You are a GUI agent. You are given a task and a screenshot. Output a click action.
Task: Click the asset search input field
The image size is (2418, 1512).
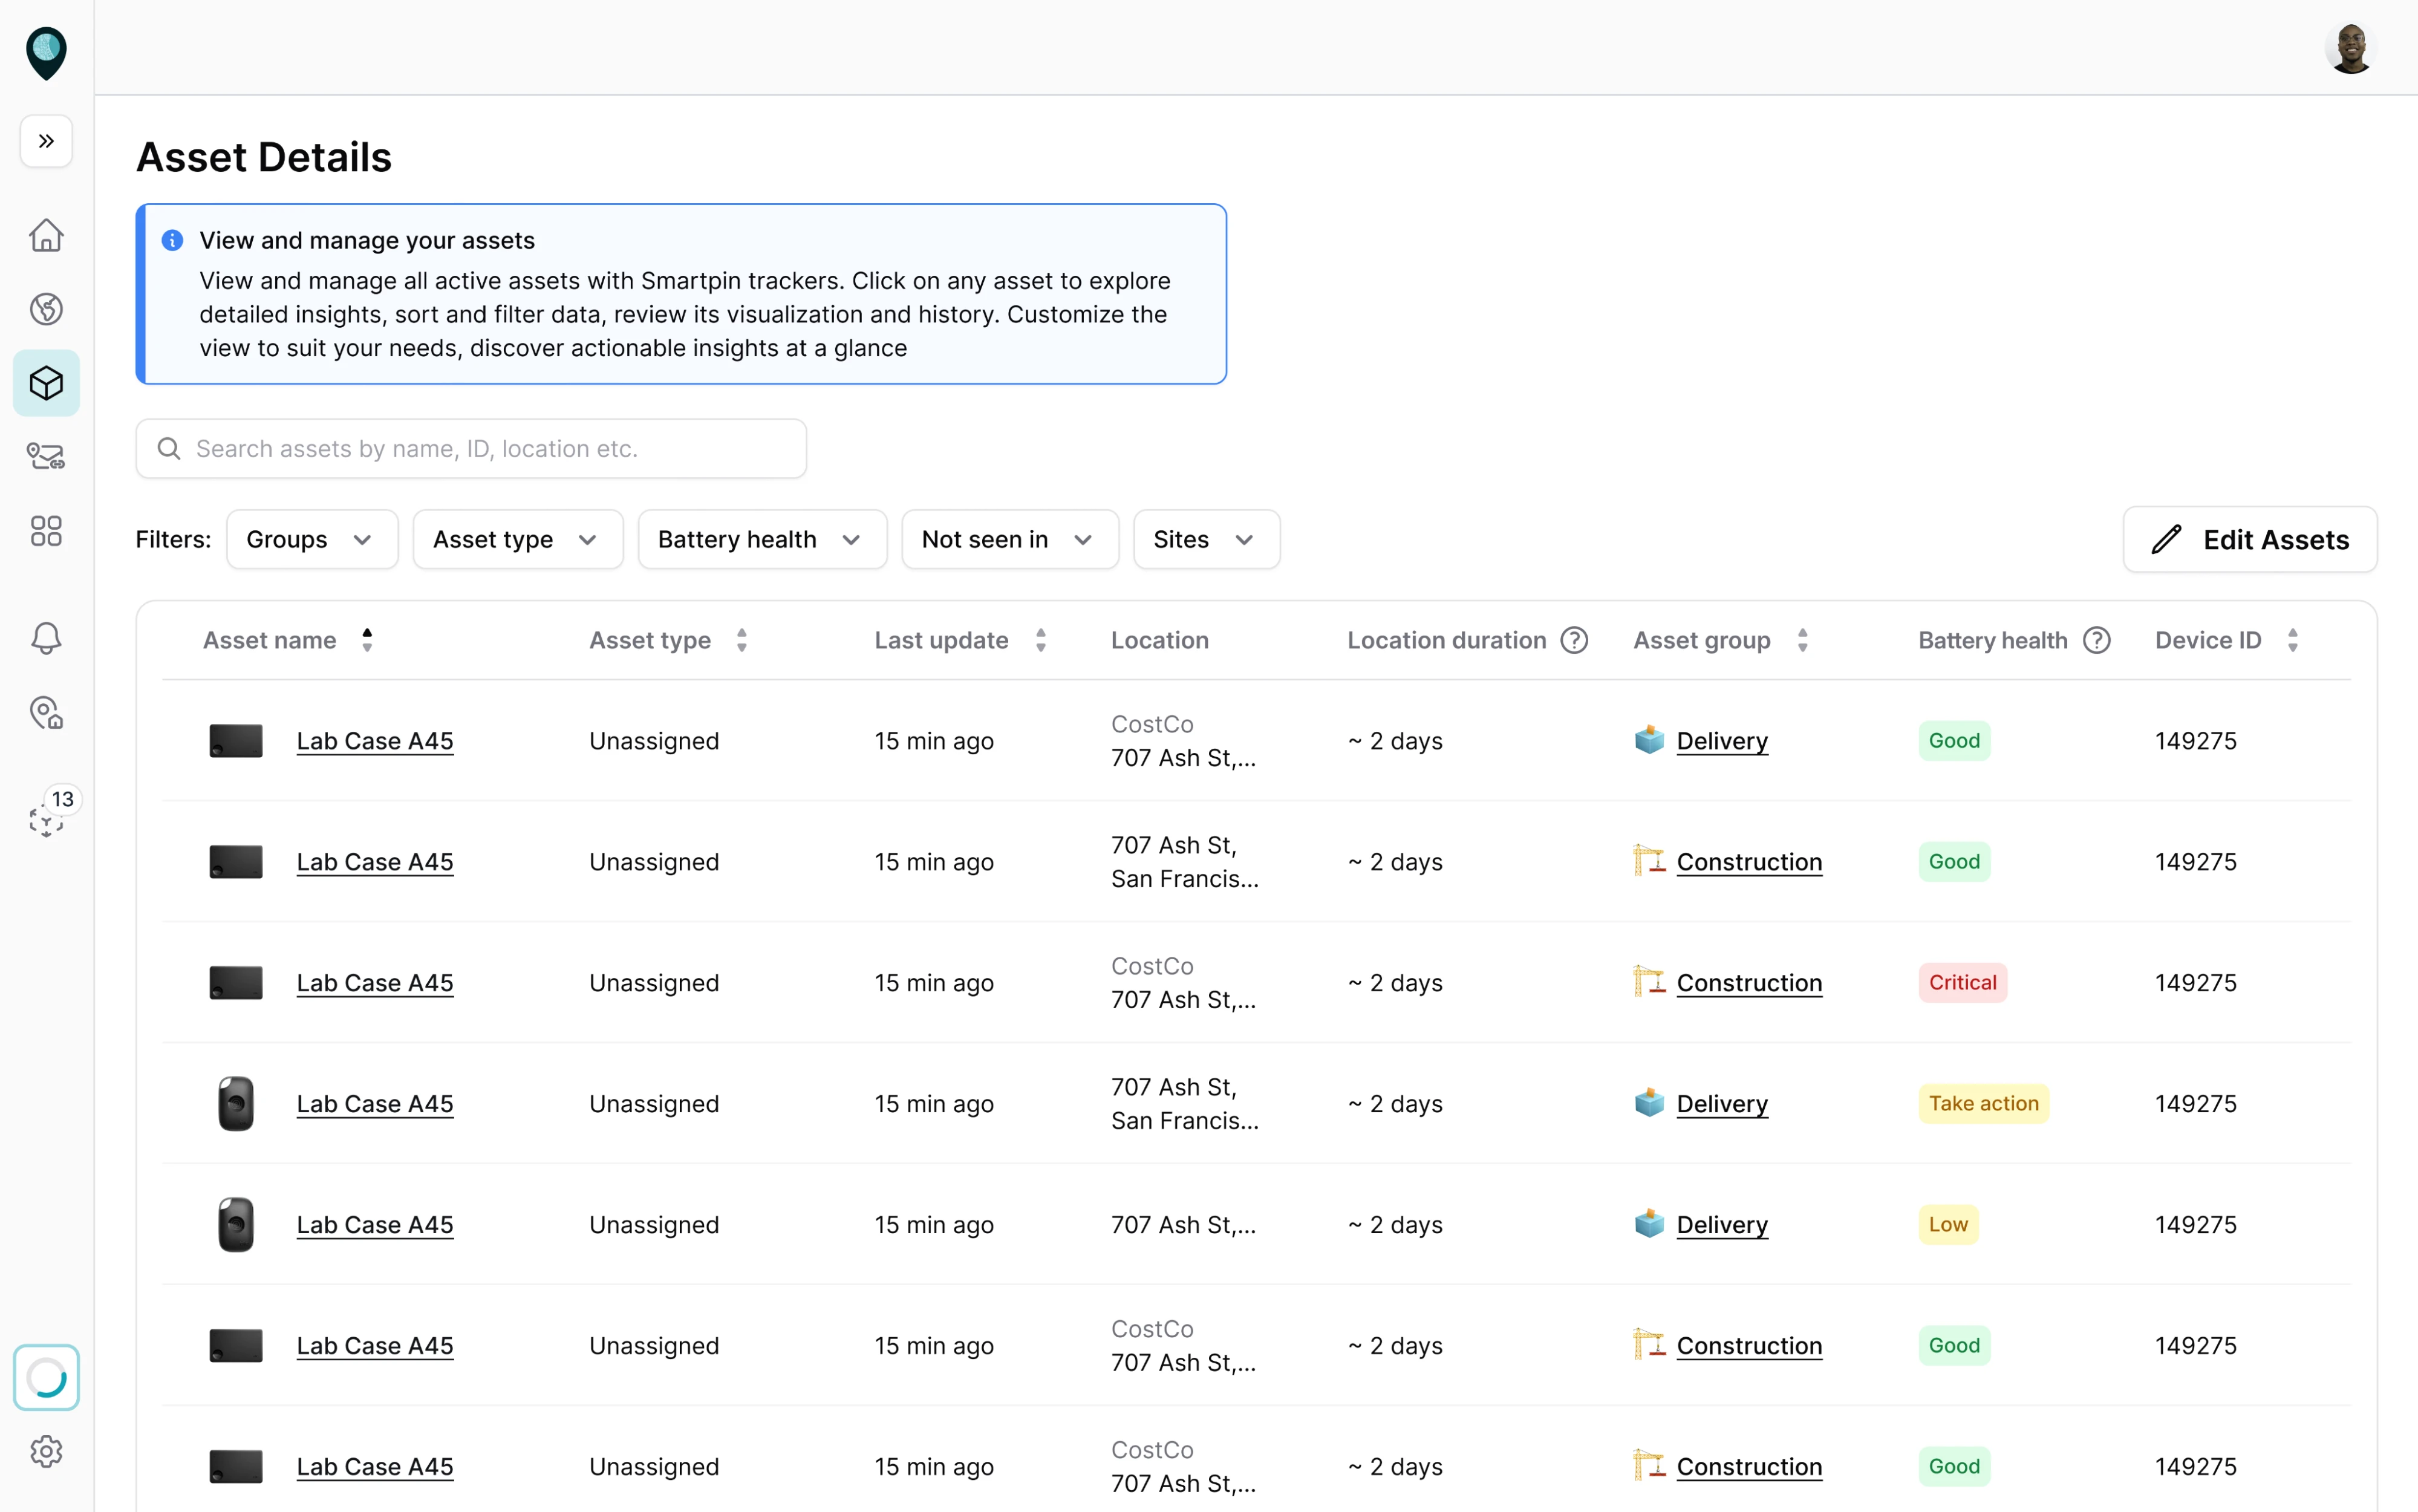470,448
